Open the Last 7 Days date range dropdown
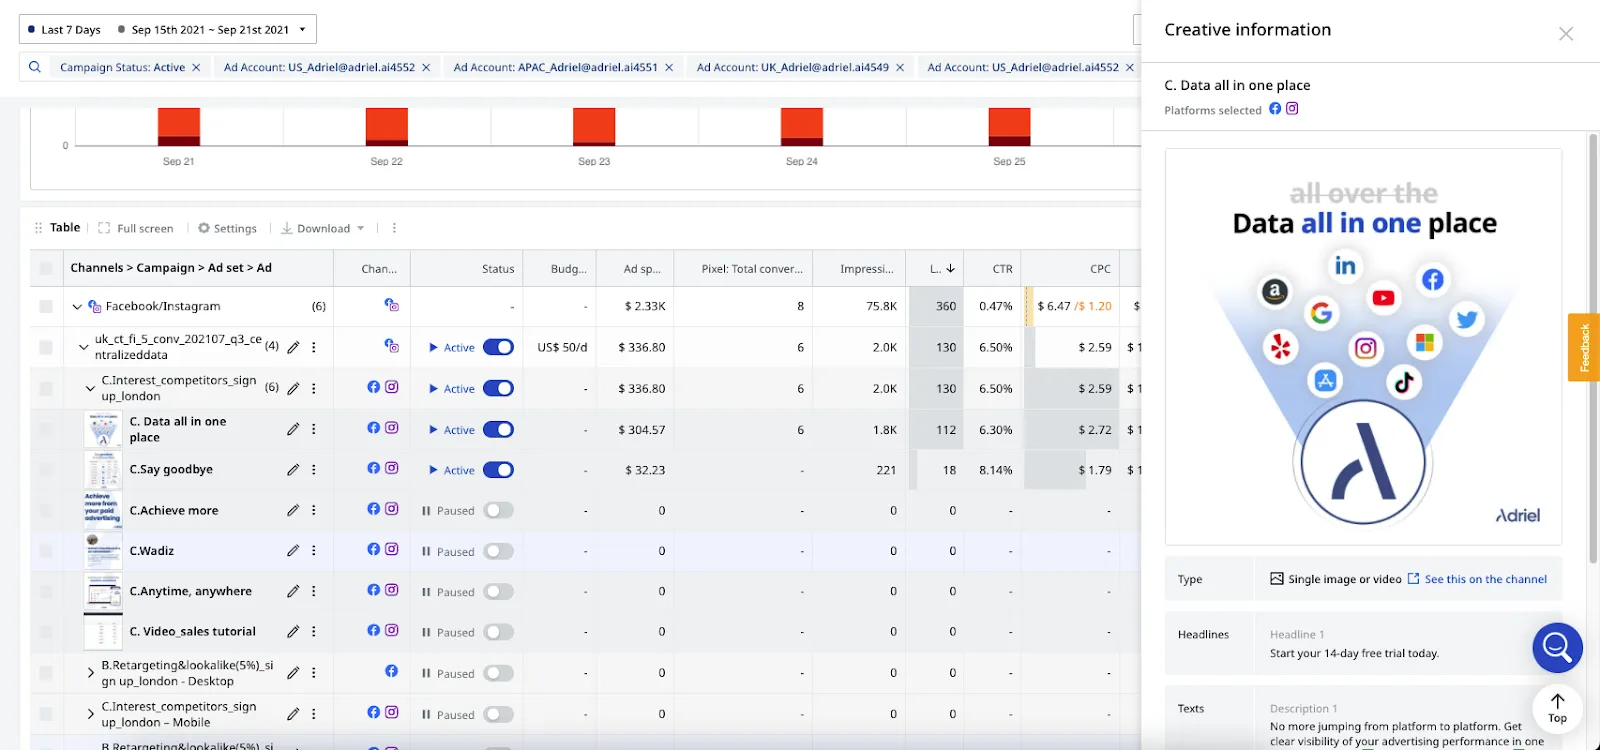Image resolution: width=1600 pixels, height=750 pixels. pos(168,29)
